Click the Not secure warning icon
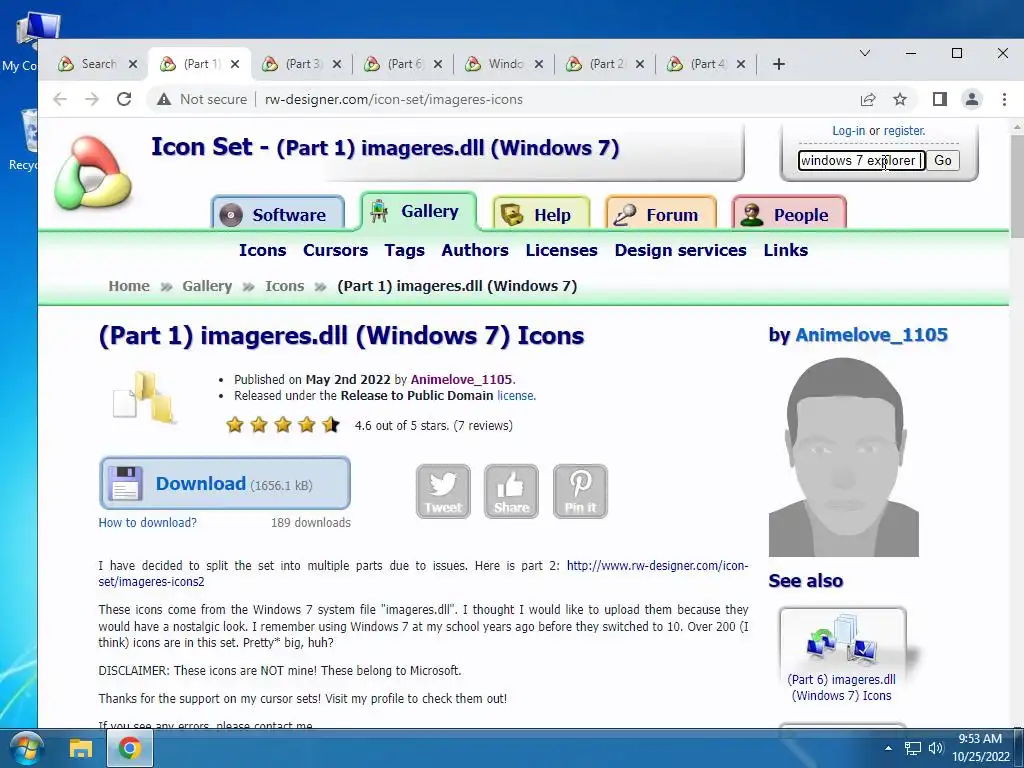The height and width of the screenshot is (768, 1024). pyautogui.click(x=164, y=99)
